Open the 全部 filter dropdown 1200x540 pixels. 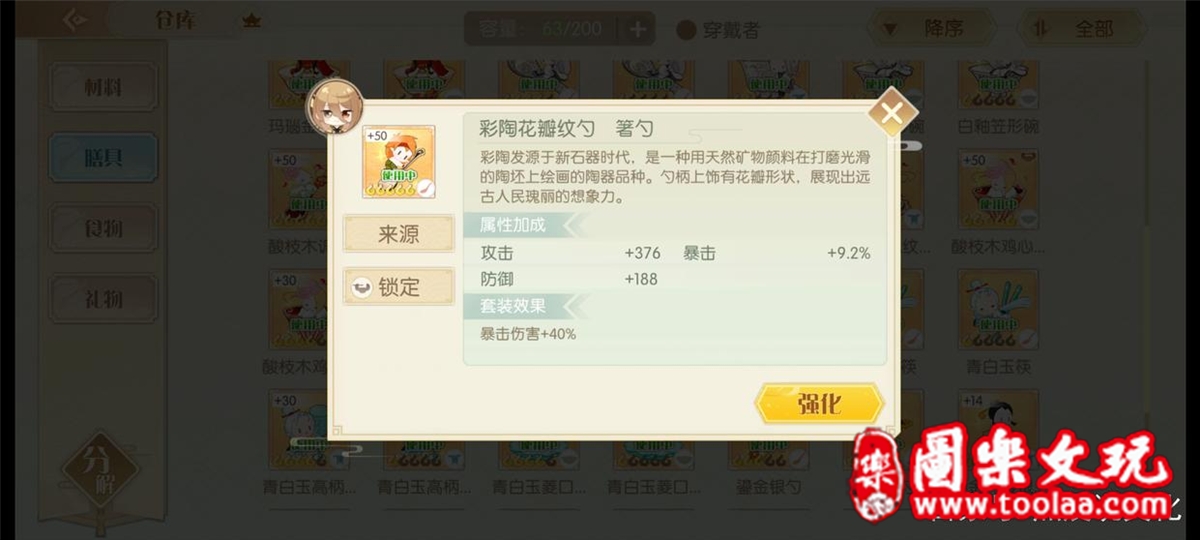click(x=1085, y=29)
